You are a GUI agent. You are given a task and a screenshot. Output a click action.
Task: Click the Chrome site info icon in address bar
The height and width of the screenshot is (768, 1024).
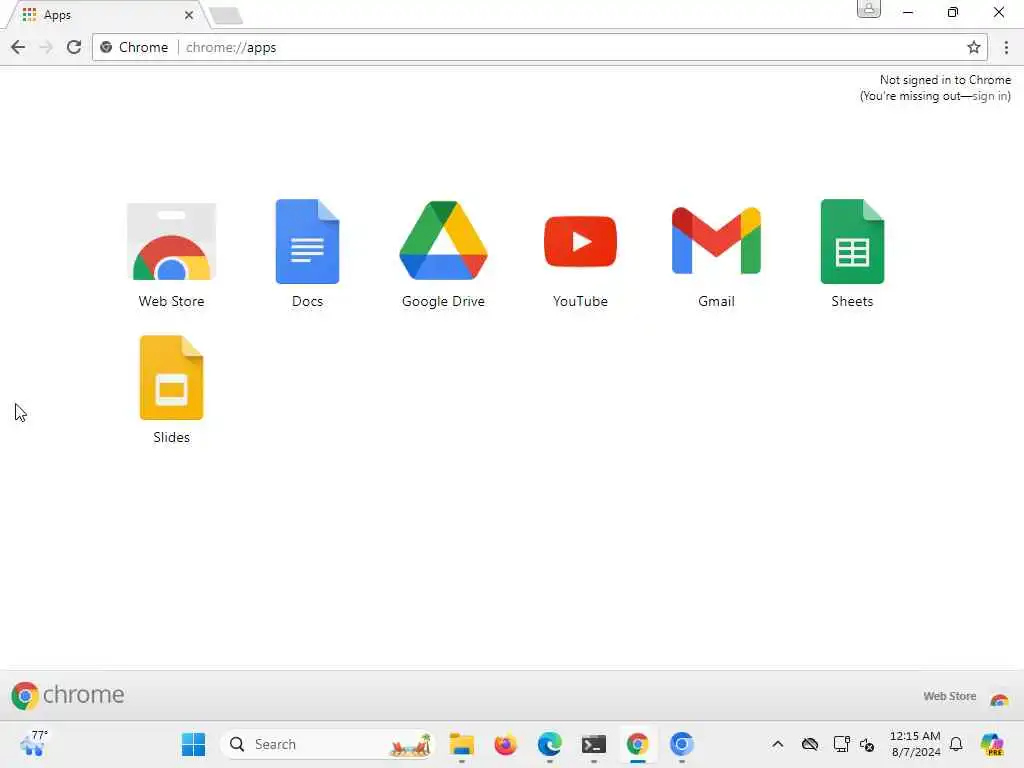(x=106, y=47)
